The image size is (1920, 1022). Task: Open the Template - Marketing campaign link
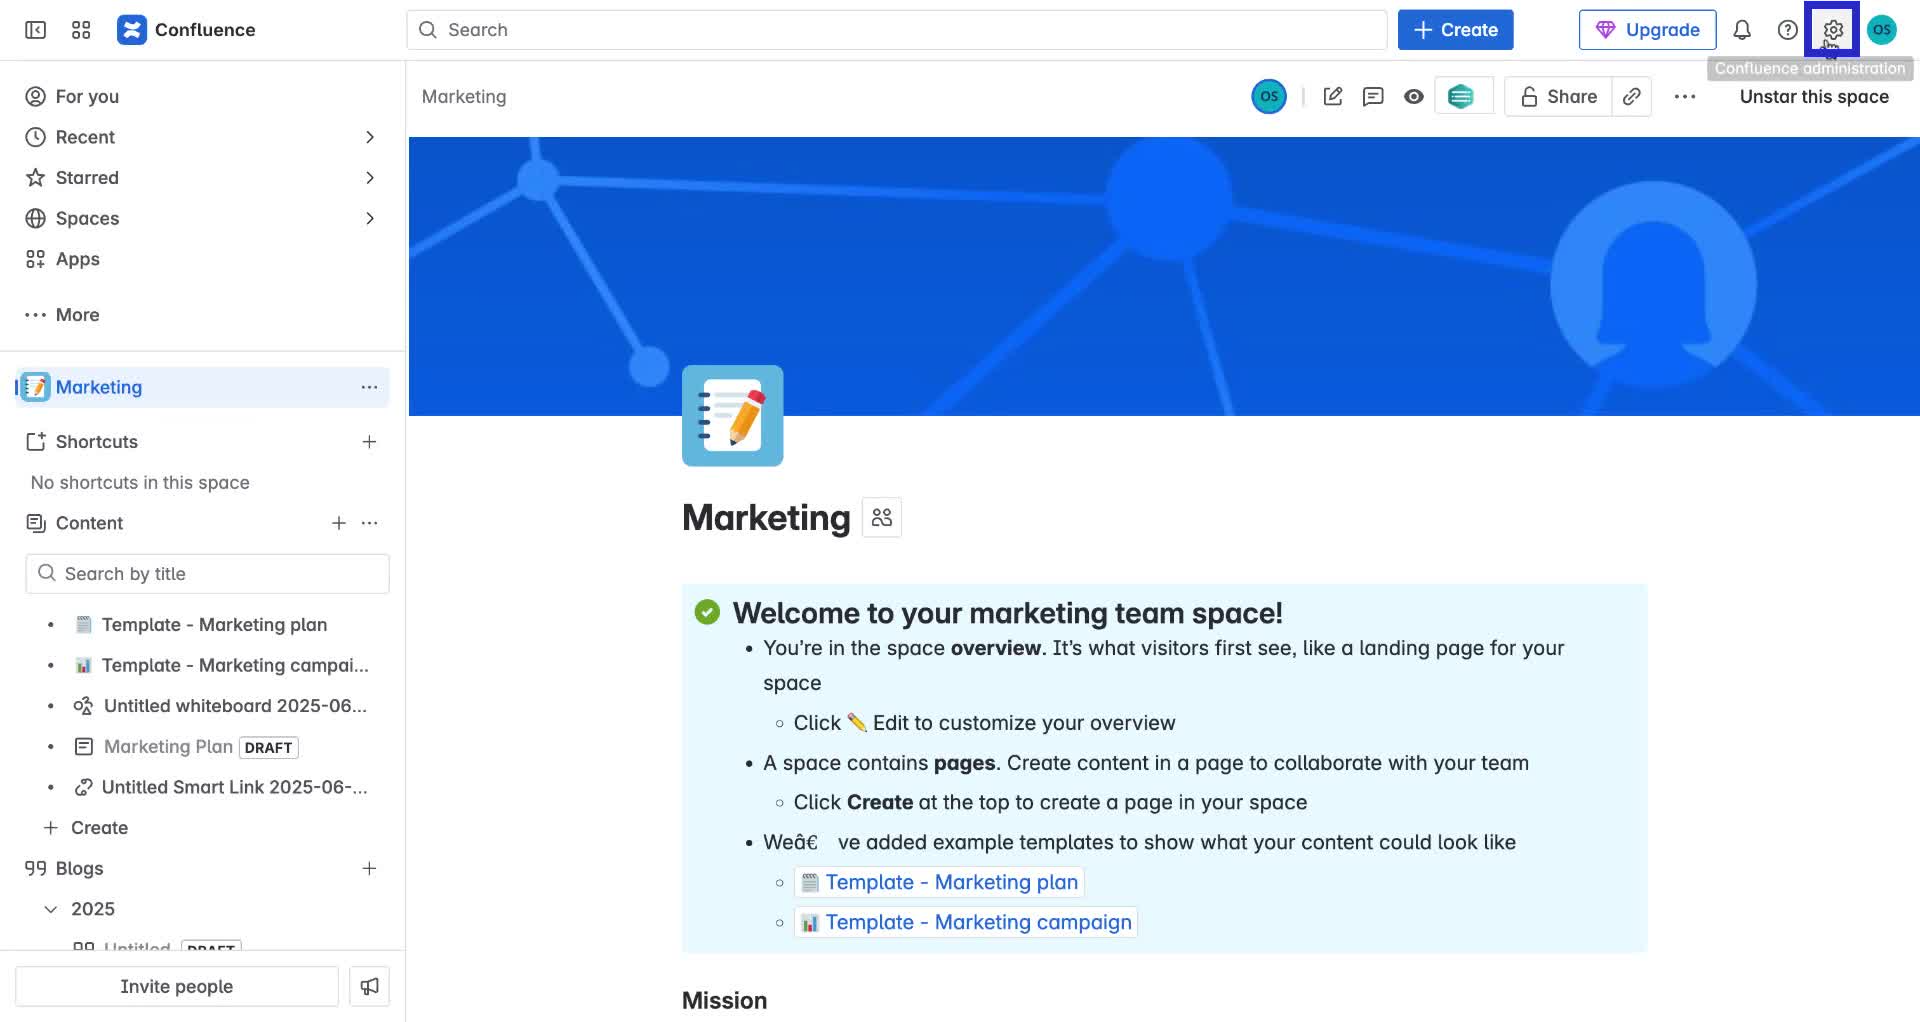[977, 922]
